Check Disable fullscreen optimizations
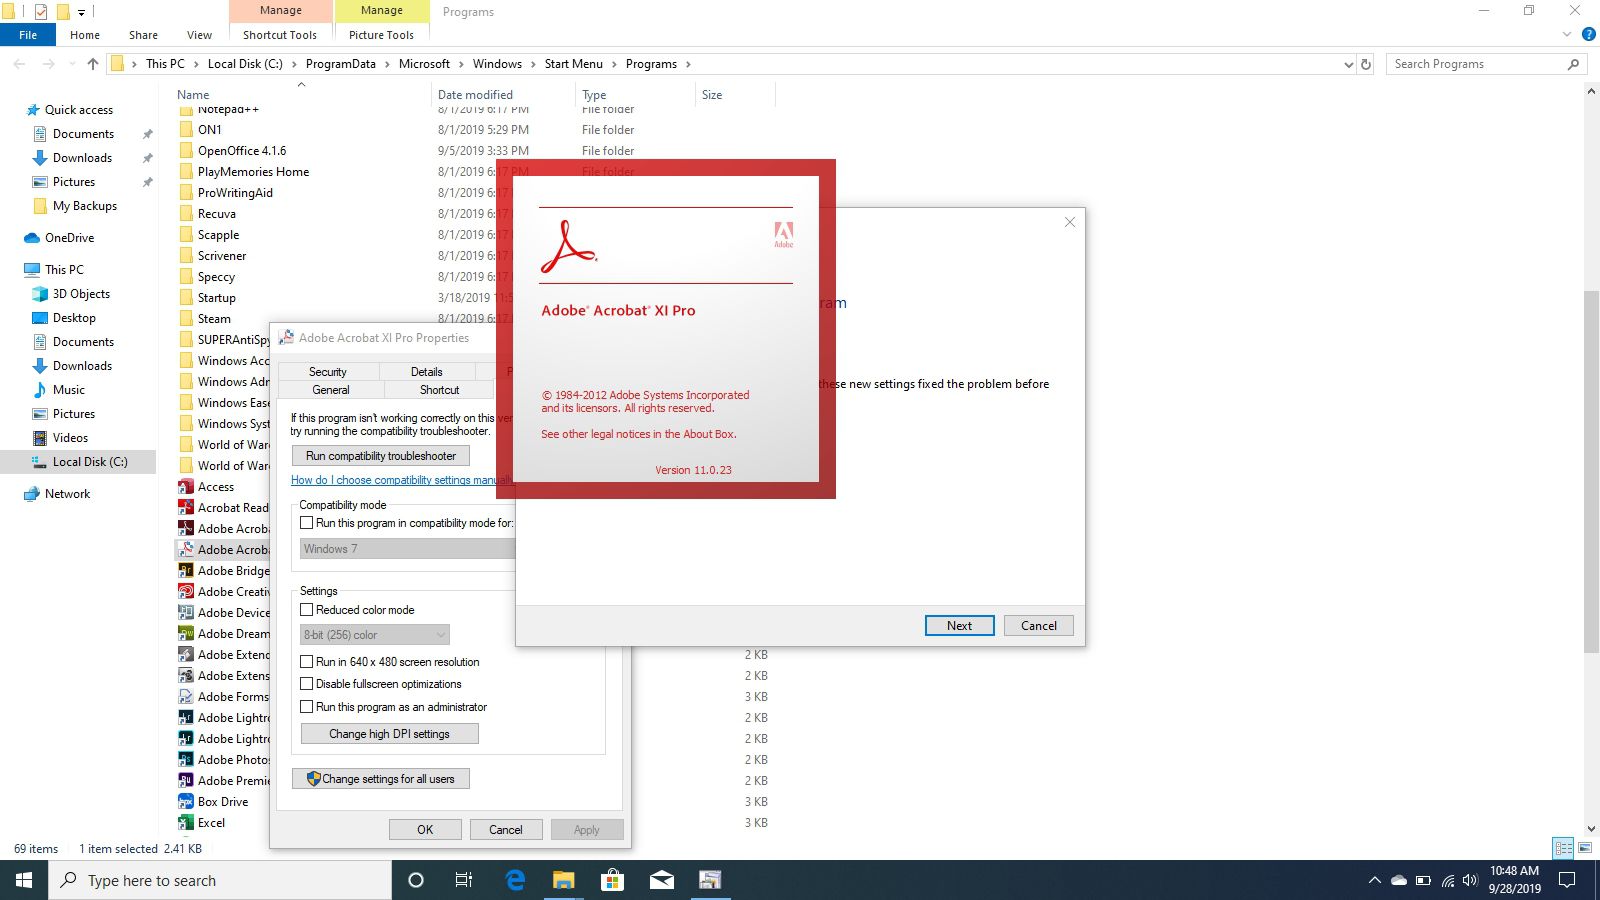The image size is (1600, 900). (x=307, y=684)
